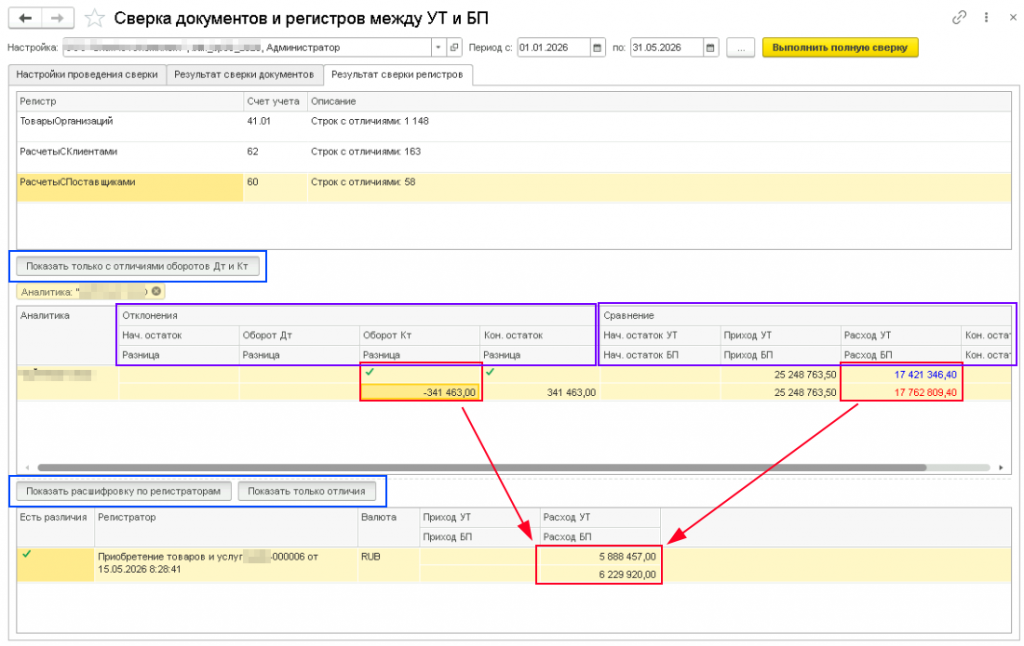This screenshot has height=646, width=1024.
Task: Select the РасчетыСПоставщиками register row
Action: tap(513, 187)
